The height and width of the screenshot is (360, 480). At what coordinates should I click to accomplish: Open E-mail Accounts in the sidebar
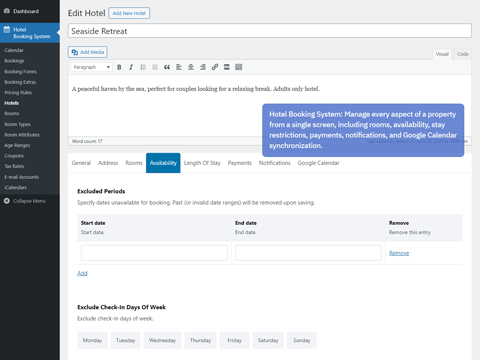pos(21,177)
